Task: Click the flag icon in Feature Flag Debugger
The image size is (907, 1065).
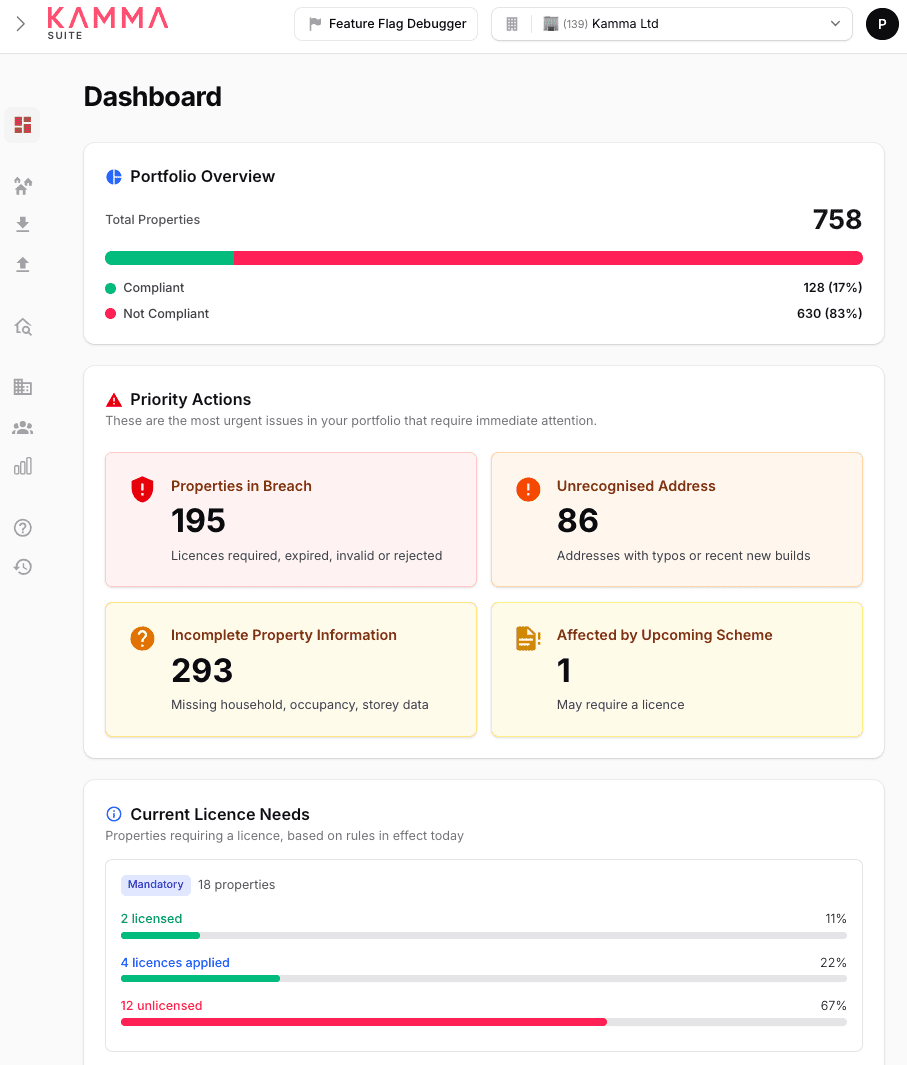Action: [x=315, y=24]
